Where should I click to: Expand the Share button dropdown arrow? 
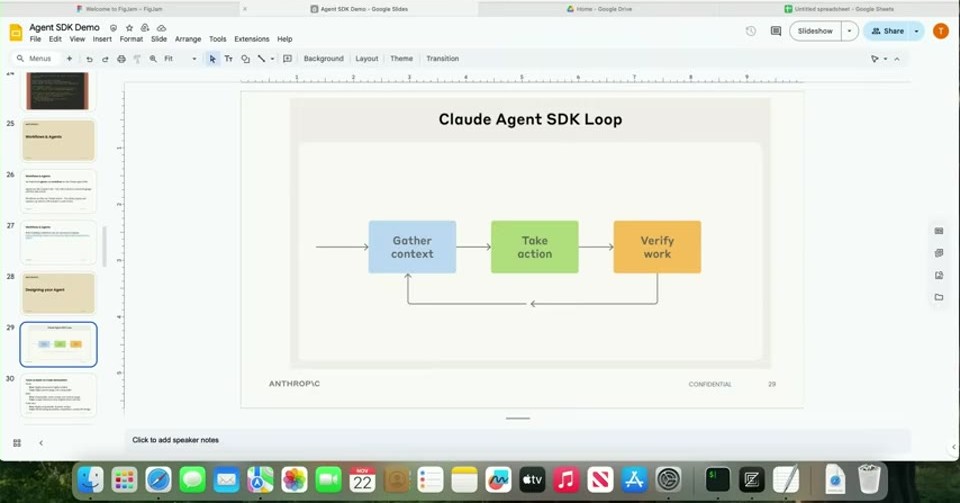coord(916,31)
